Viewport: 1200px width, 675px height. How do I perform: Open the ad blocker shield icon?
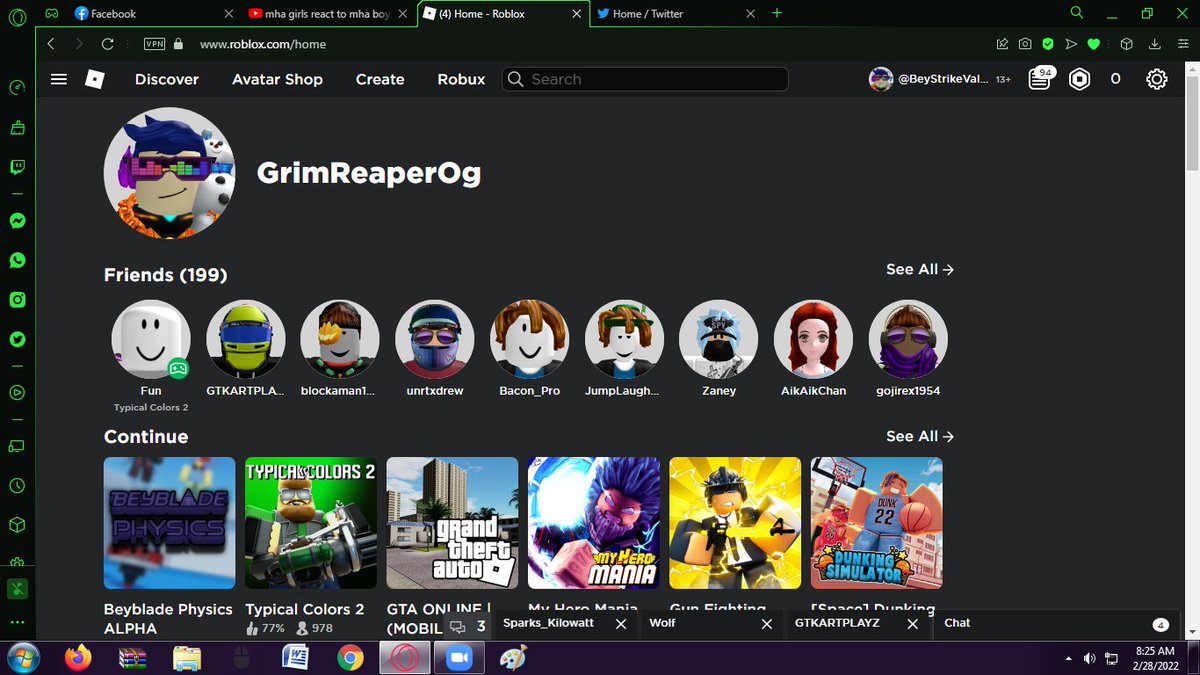pos(1048,44)
